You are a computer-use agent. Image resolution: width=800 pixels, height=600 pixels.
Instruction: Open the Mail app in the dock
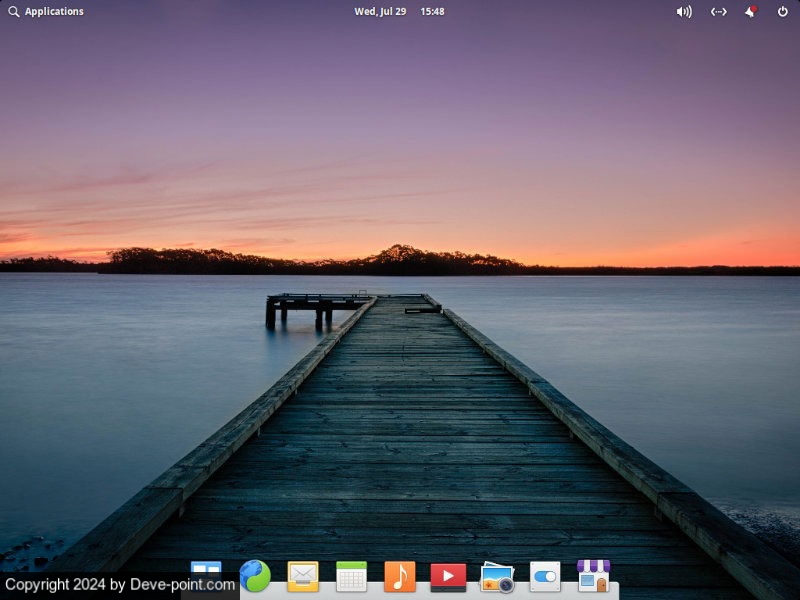click(303, 576)
